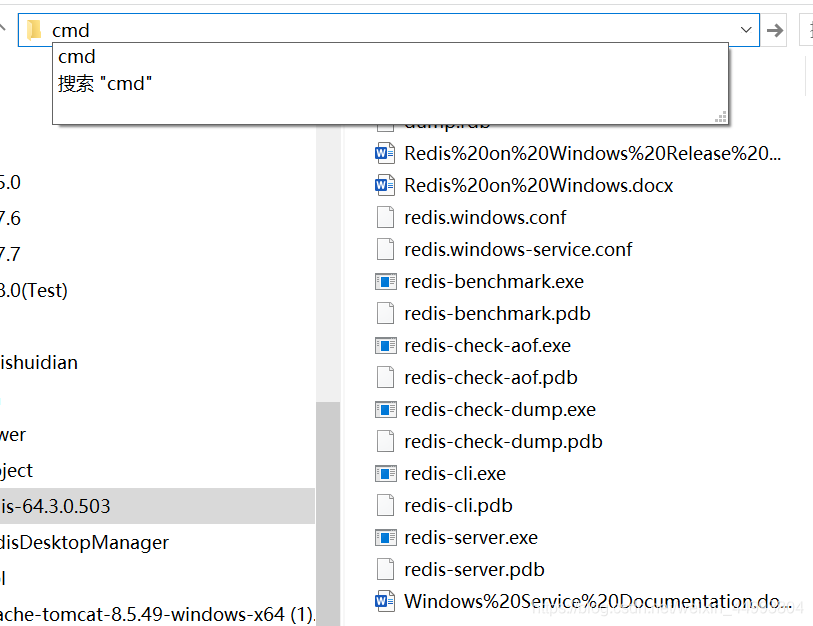Select redis-check-aof.exe file name
This screenshot has height=626, width=813.
tap(487, 345)
